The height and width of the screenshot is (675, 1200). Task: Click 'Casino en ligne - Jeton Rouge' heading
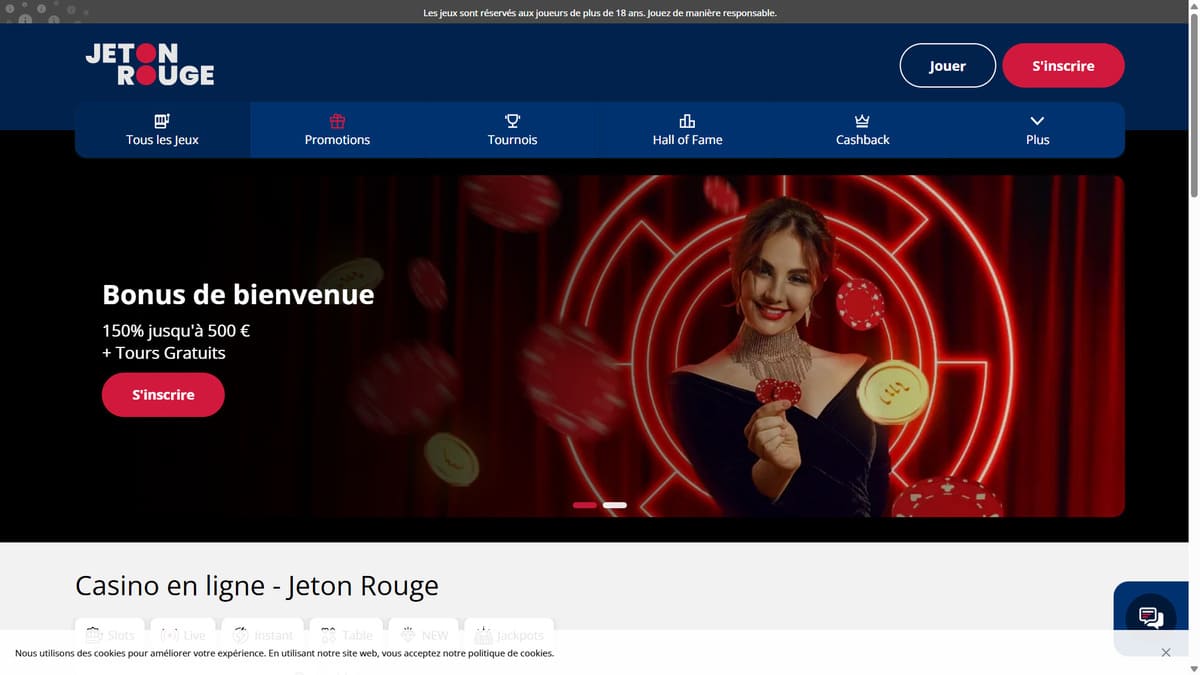[x=257, y=585]
